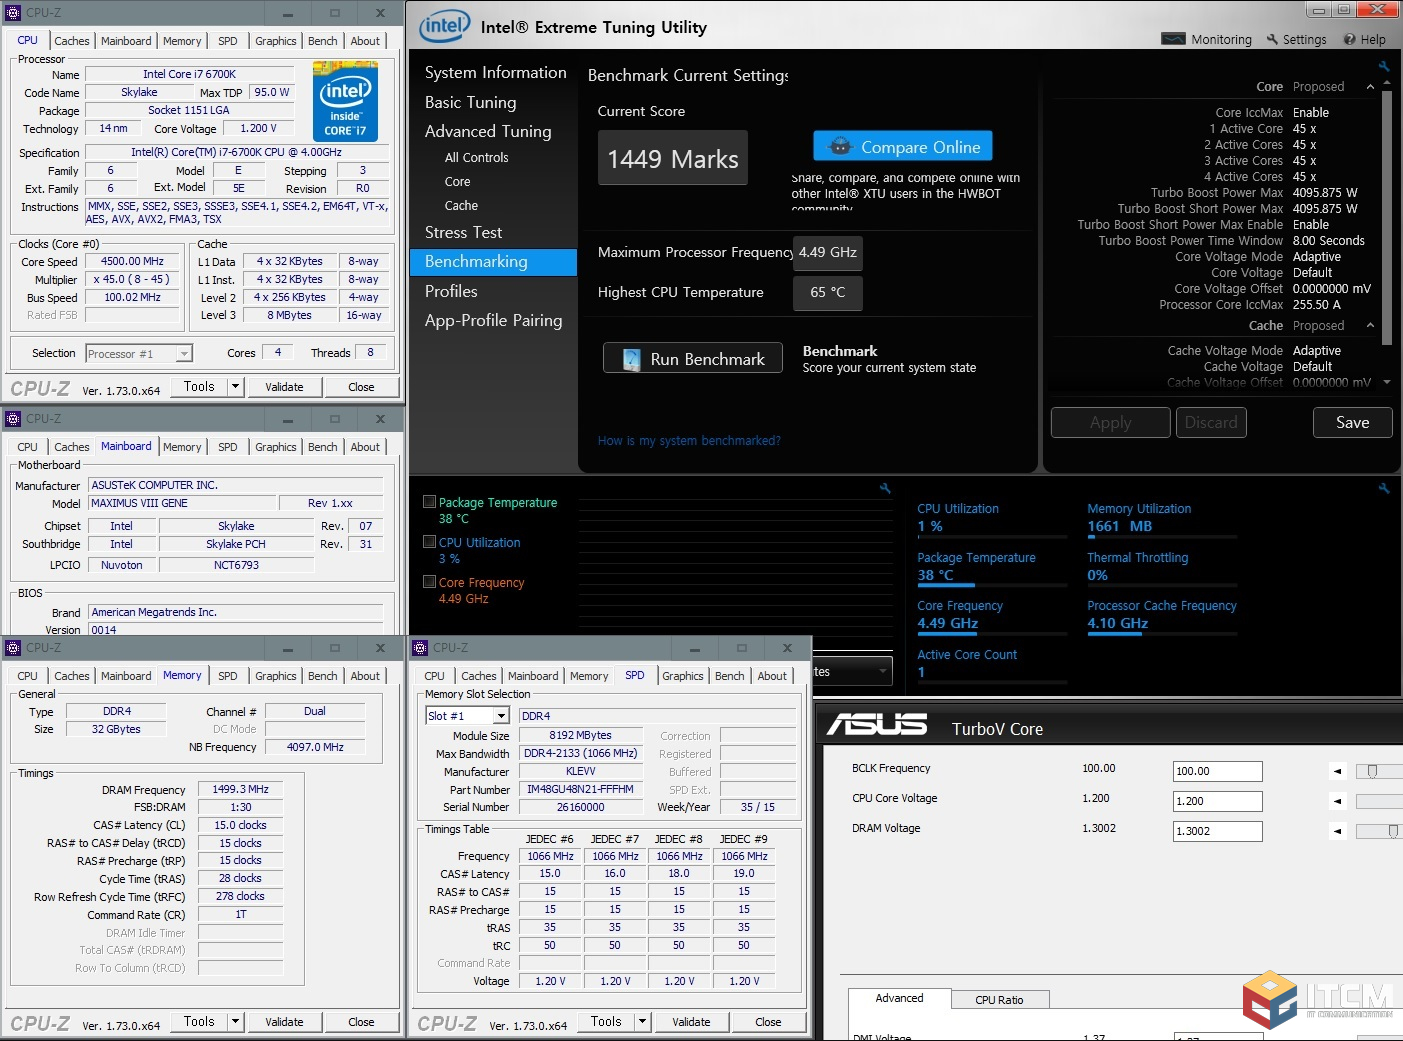Select All Controls under Advanced Tuning
Viewport: 1403px width, 1041px height.
pos(476,157)
